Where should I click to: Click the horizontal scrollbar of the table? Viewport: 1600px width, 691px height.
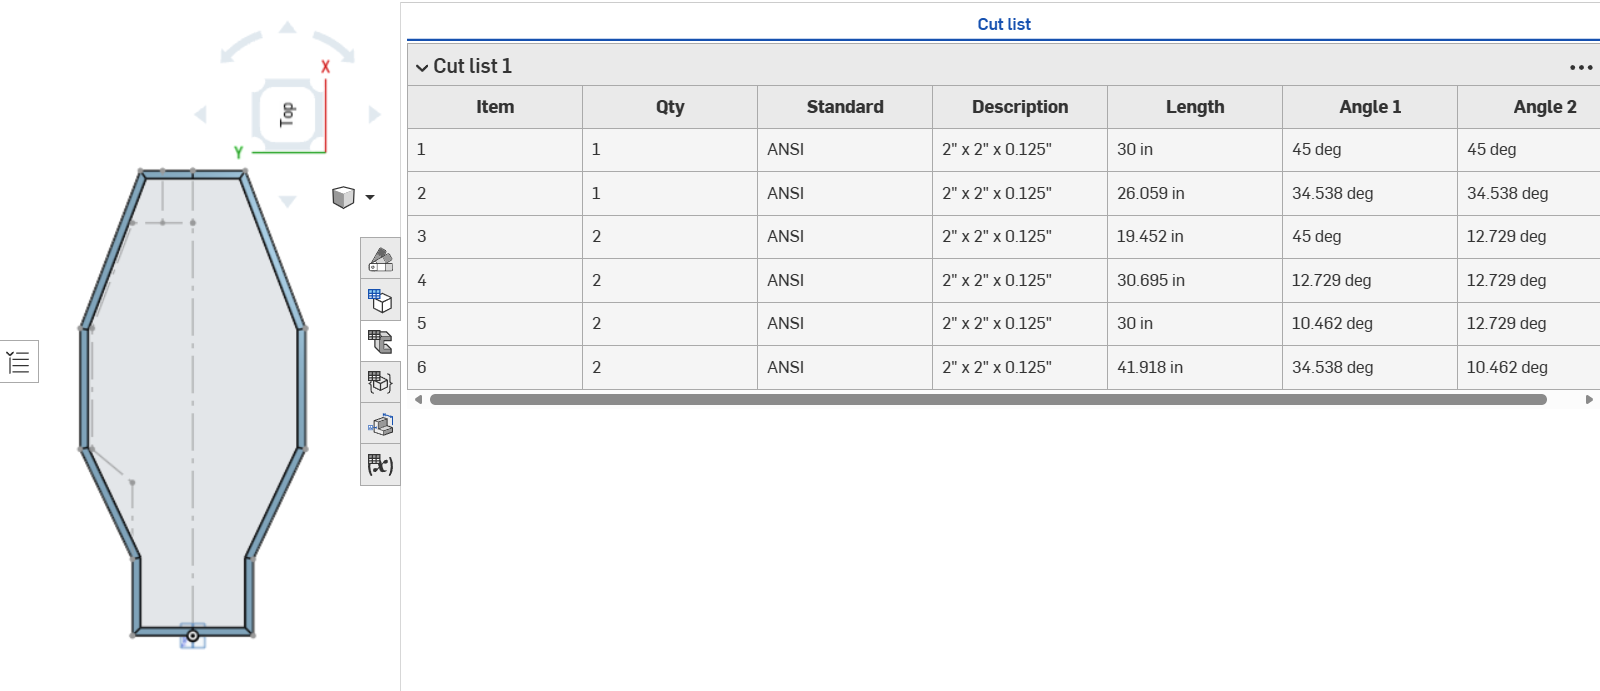point(988,399)
